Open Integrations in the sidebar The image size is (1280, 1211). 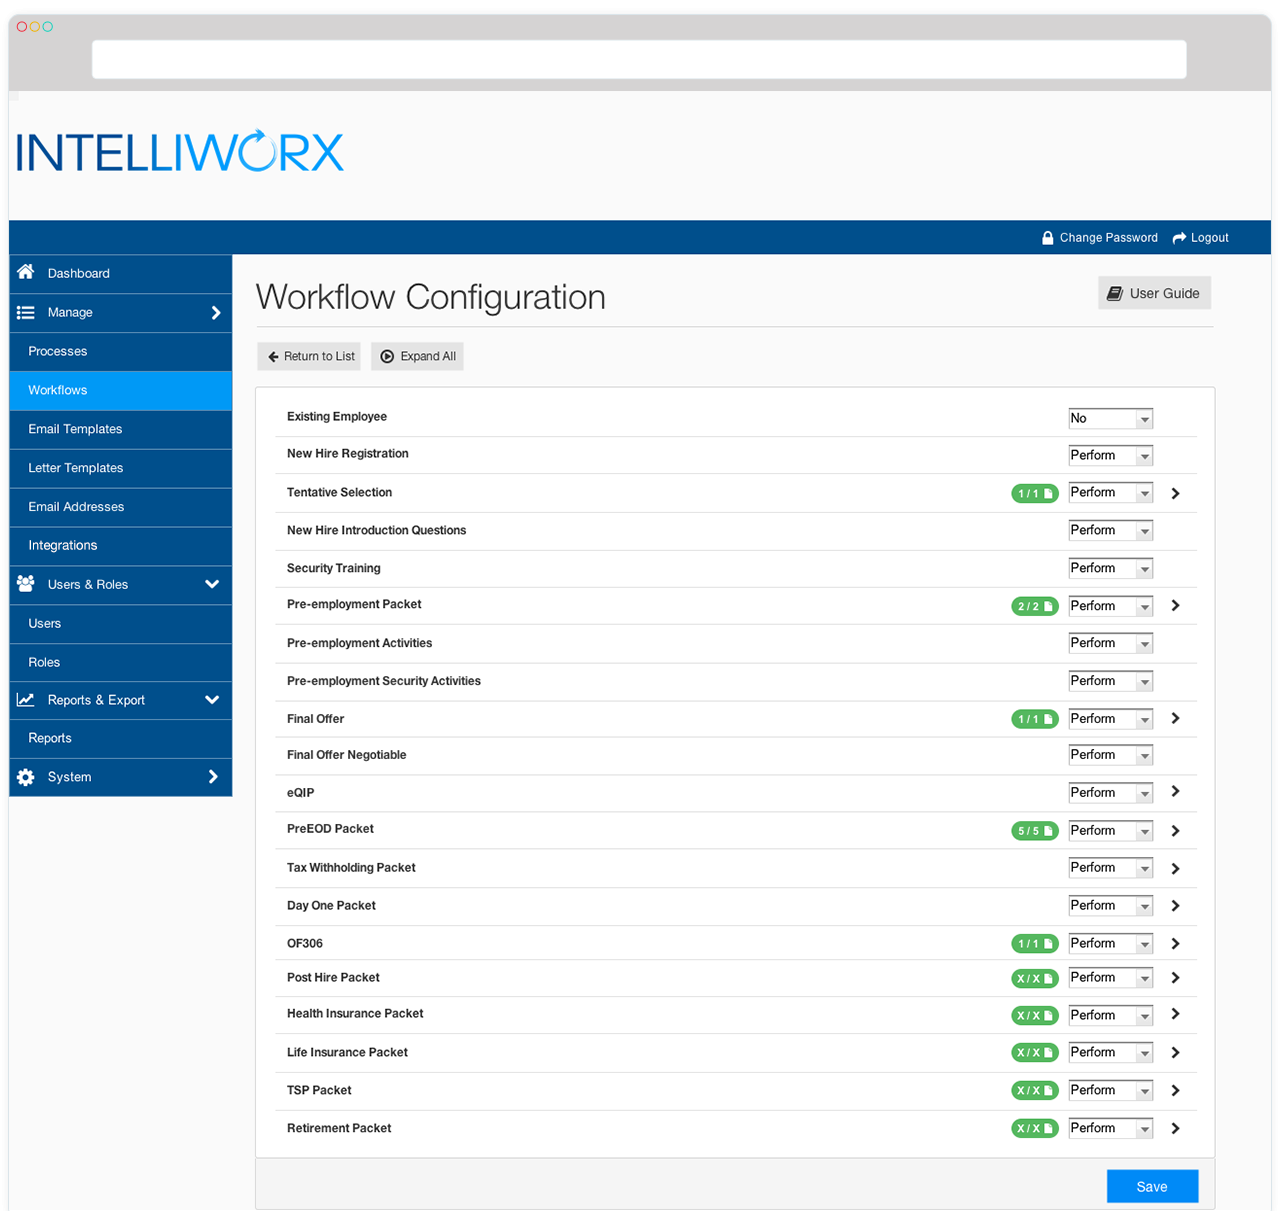121,546
